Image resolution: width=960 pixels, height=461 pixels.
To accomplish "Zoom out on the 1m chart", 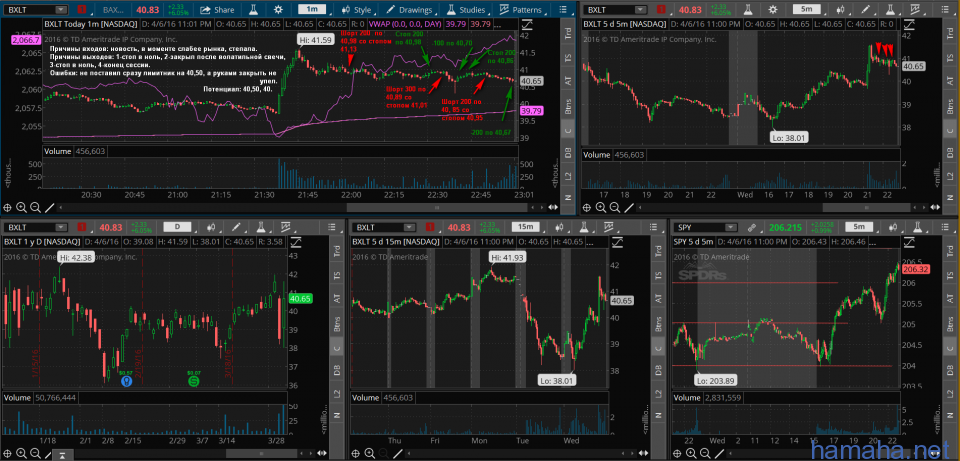I will click(35, 208).
